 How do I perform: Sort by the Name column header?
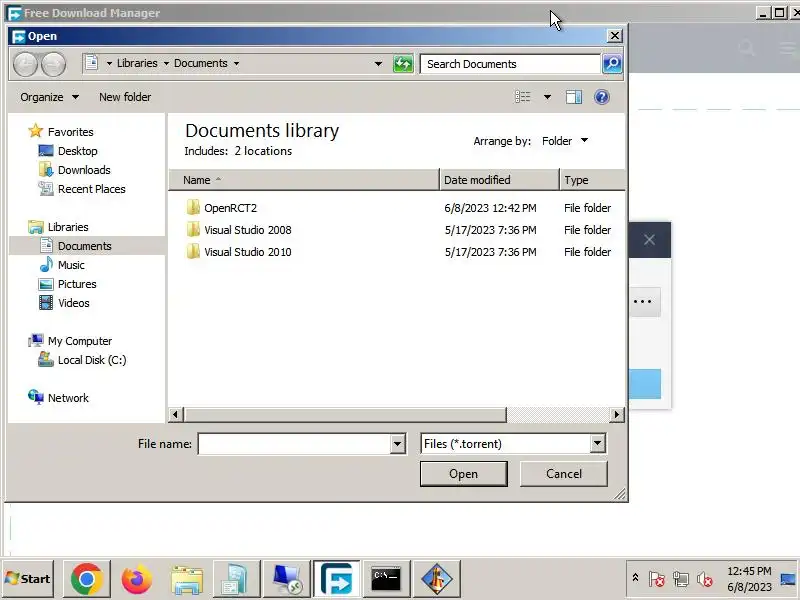tap(304, 180)
